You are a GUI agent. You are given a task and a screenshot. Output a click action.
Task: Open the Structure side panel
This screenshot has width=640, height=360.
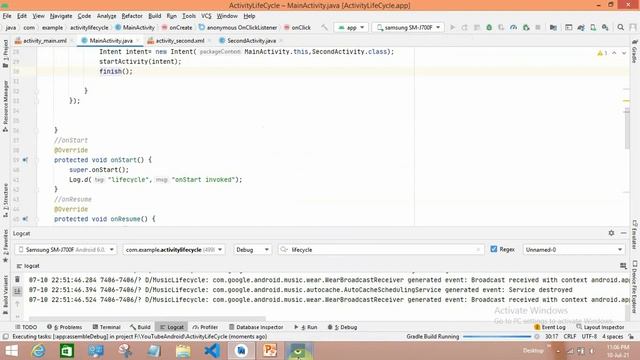[5, 200]
